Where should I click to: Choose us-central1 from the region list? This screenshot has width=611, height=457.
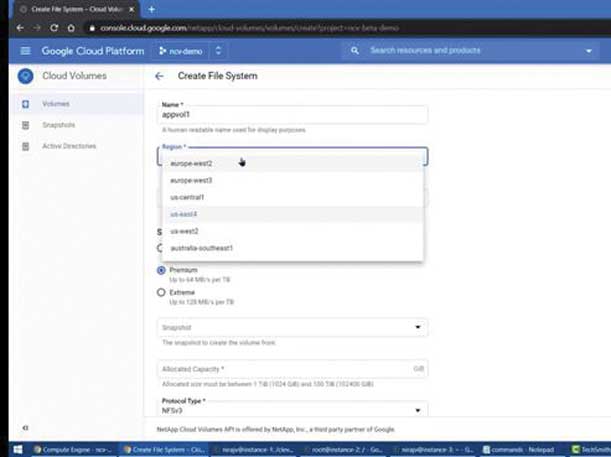point(188,197)
